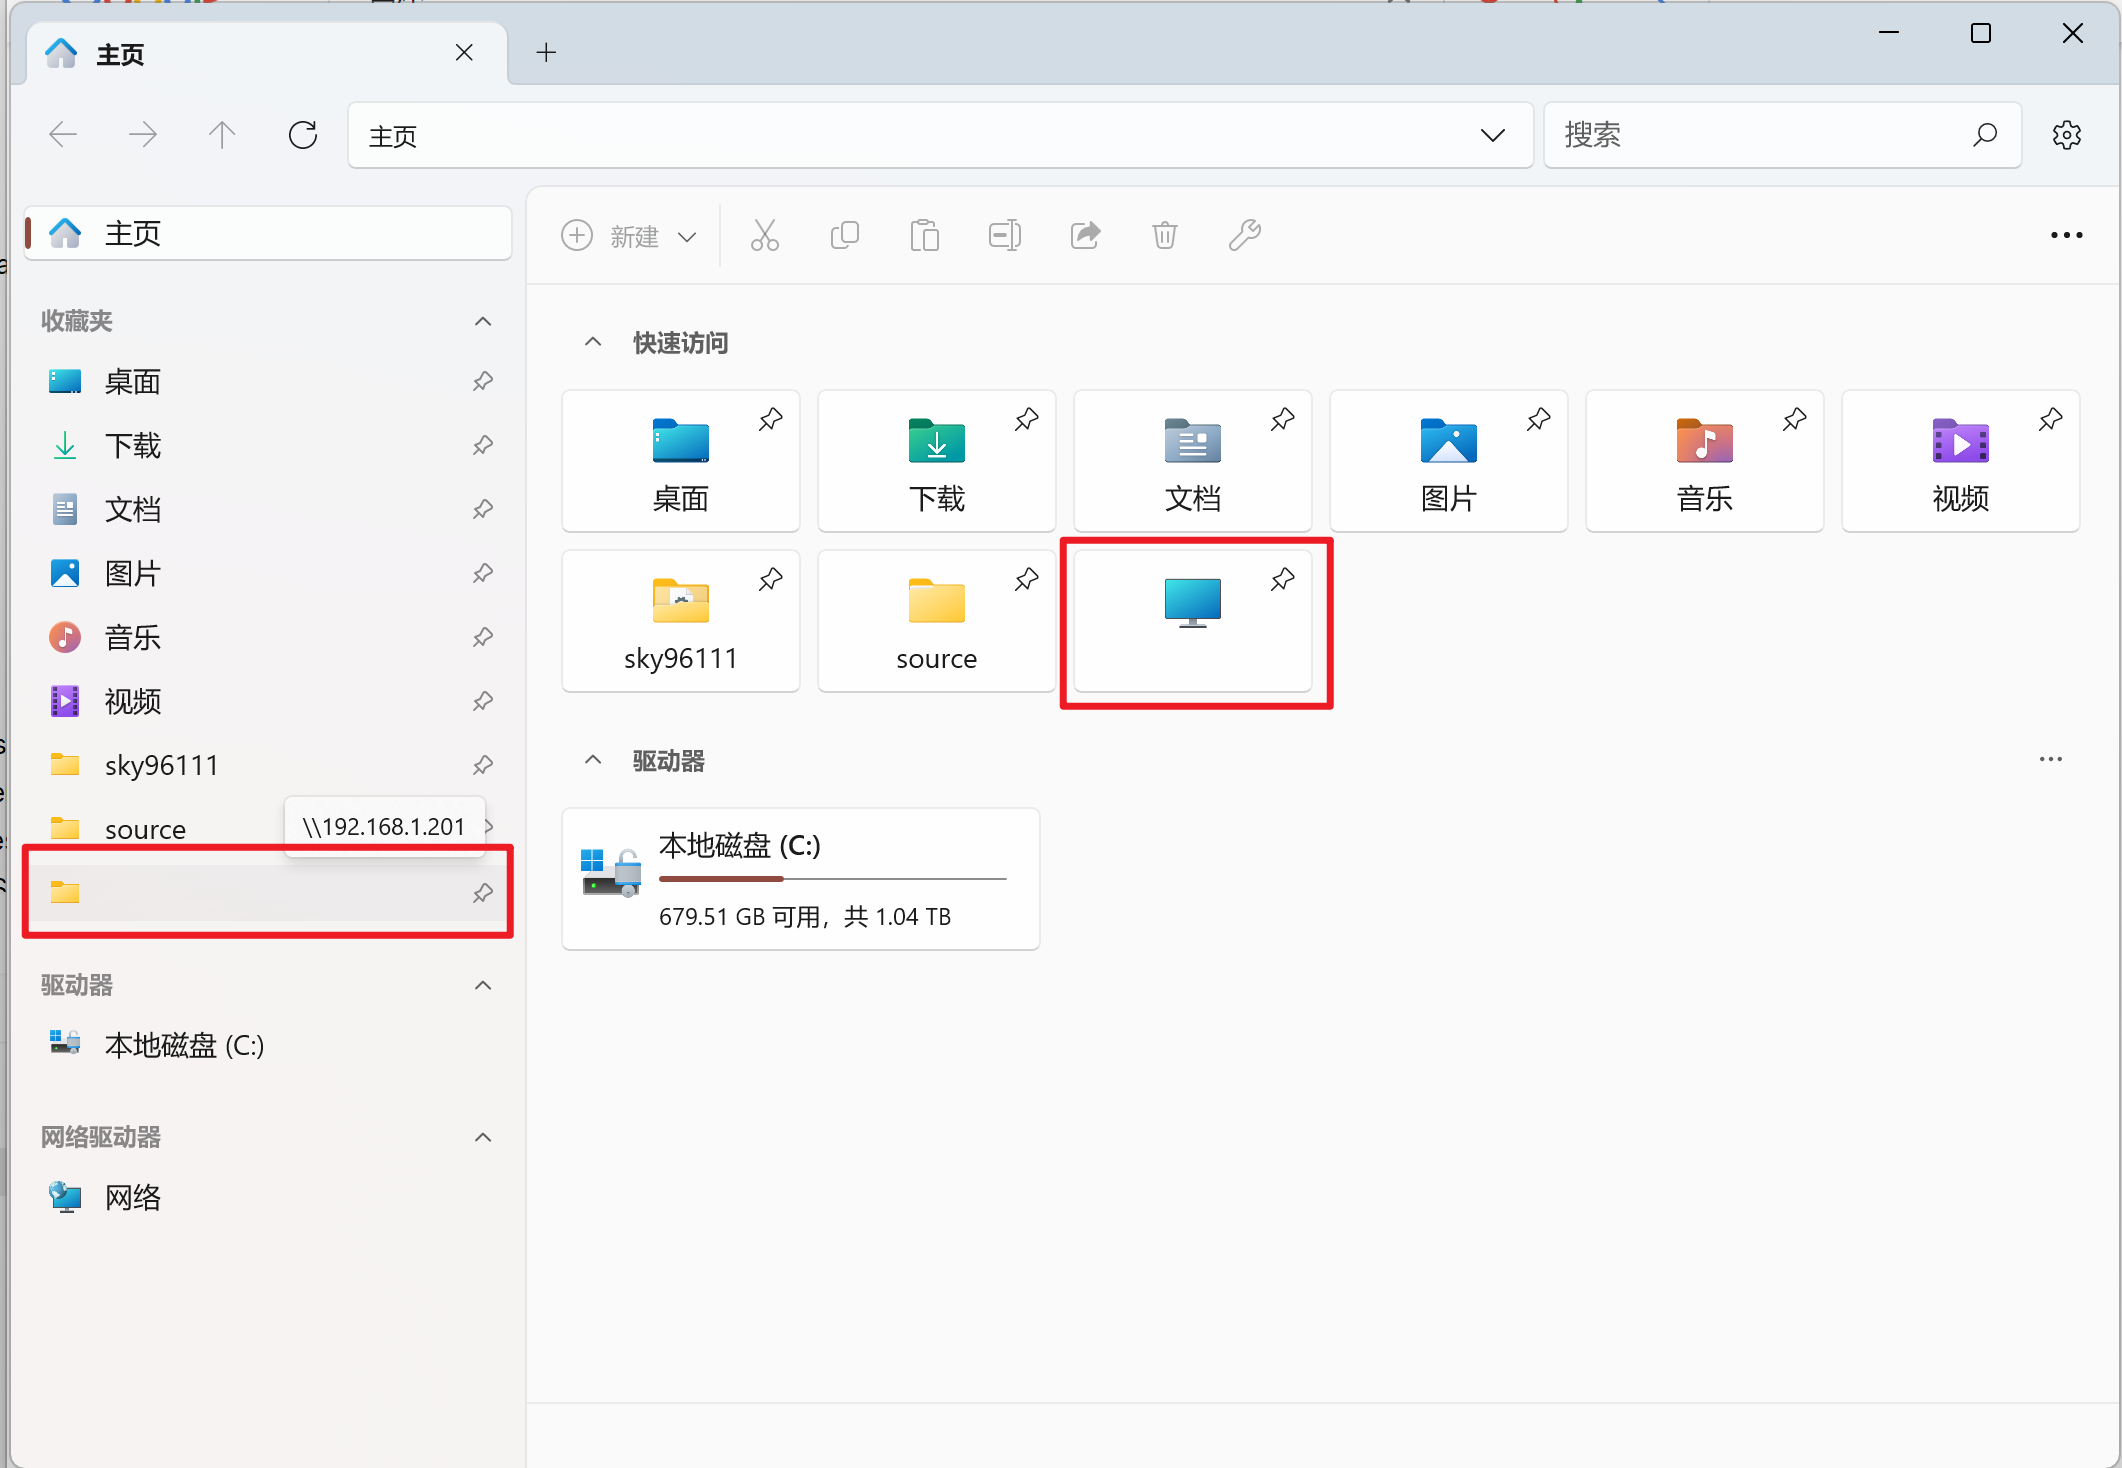
Task: Collapse the 快速访问 section
Action: (593, 342)
